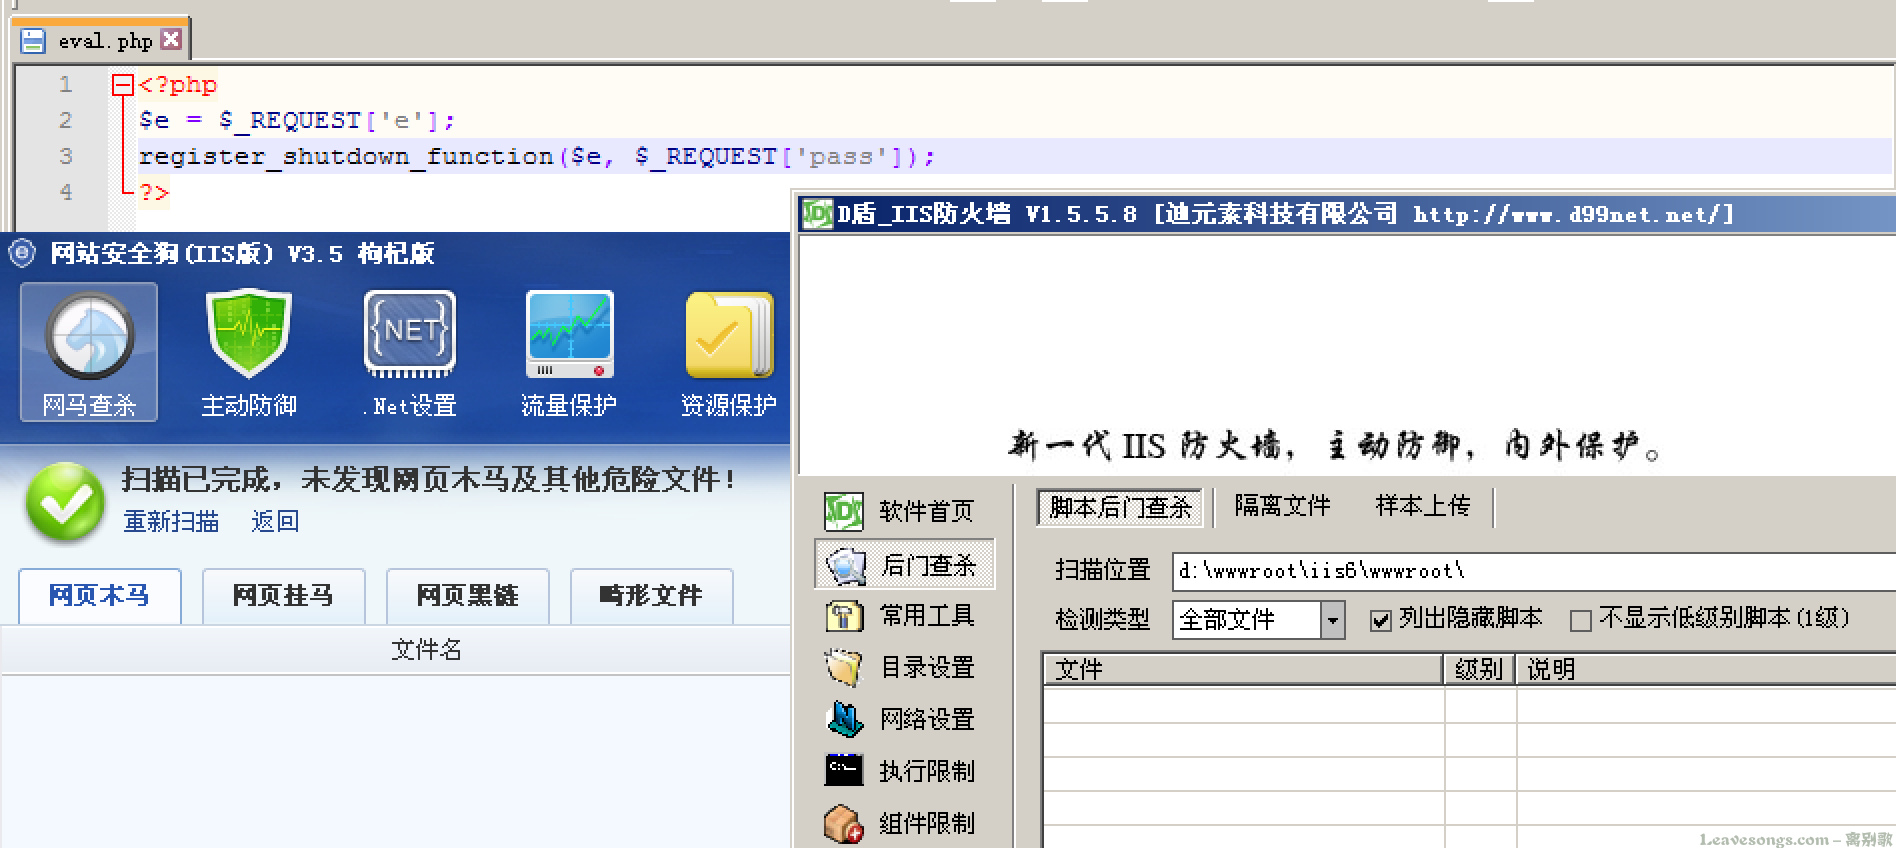
Task: Switch to the 畸形文件 tab
Action: [652, 596]
